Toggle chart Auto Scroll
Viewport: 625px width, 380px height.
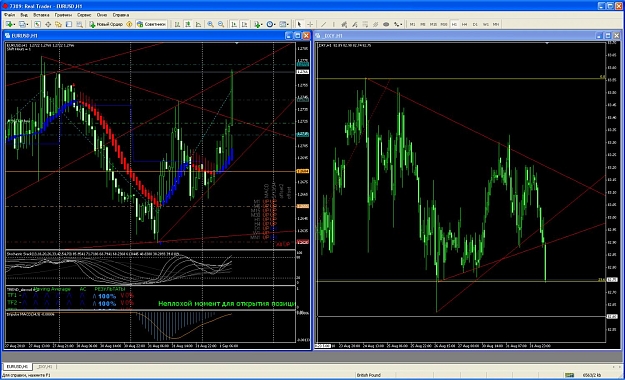pos(234,24)
